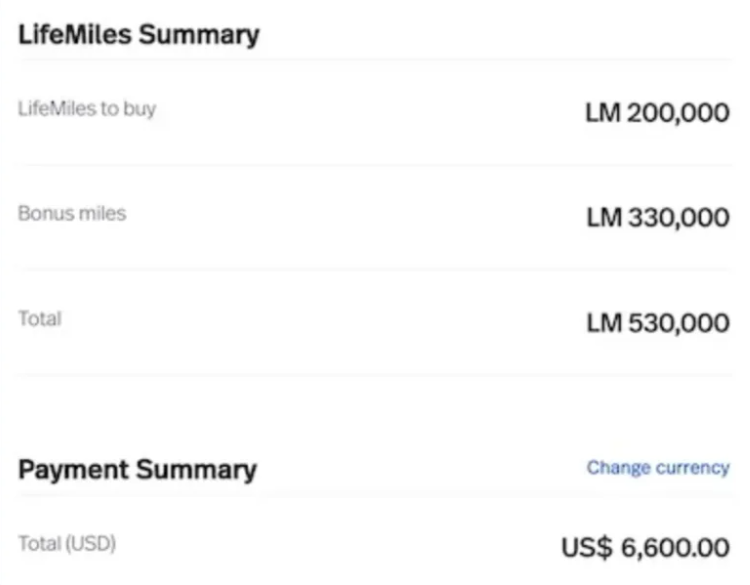Select the LM 530,000 total value
Viewport: 750px width, 585px height.
point(657,322)
